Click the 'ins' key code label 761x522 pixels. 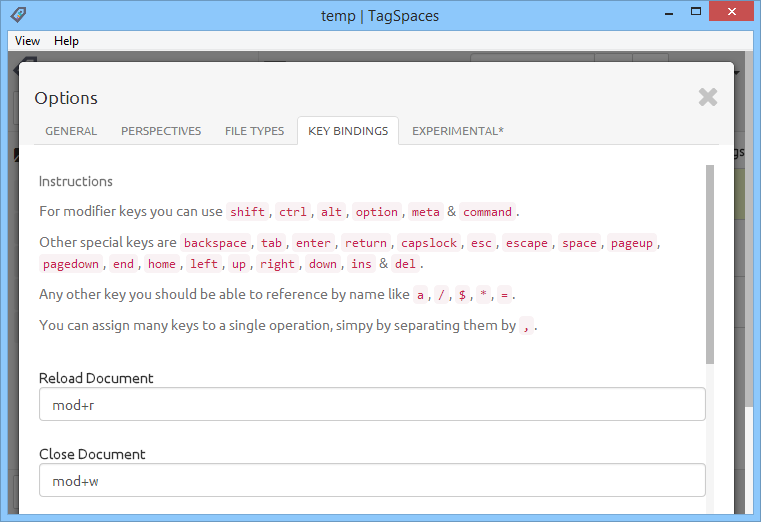[x=362, y=264]
